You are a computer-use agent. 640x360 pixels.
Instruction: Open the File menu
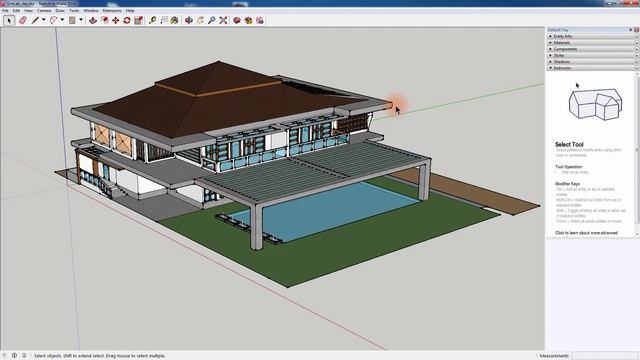(x=5, y=11)
